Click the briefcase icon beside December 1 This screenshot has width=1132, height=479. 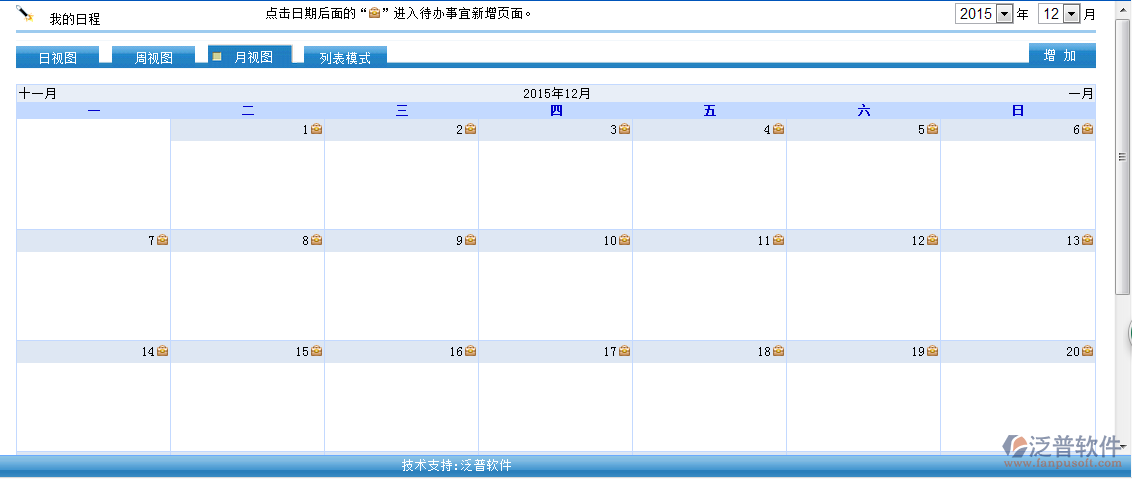[x=316, y=129]
